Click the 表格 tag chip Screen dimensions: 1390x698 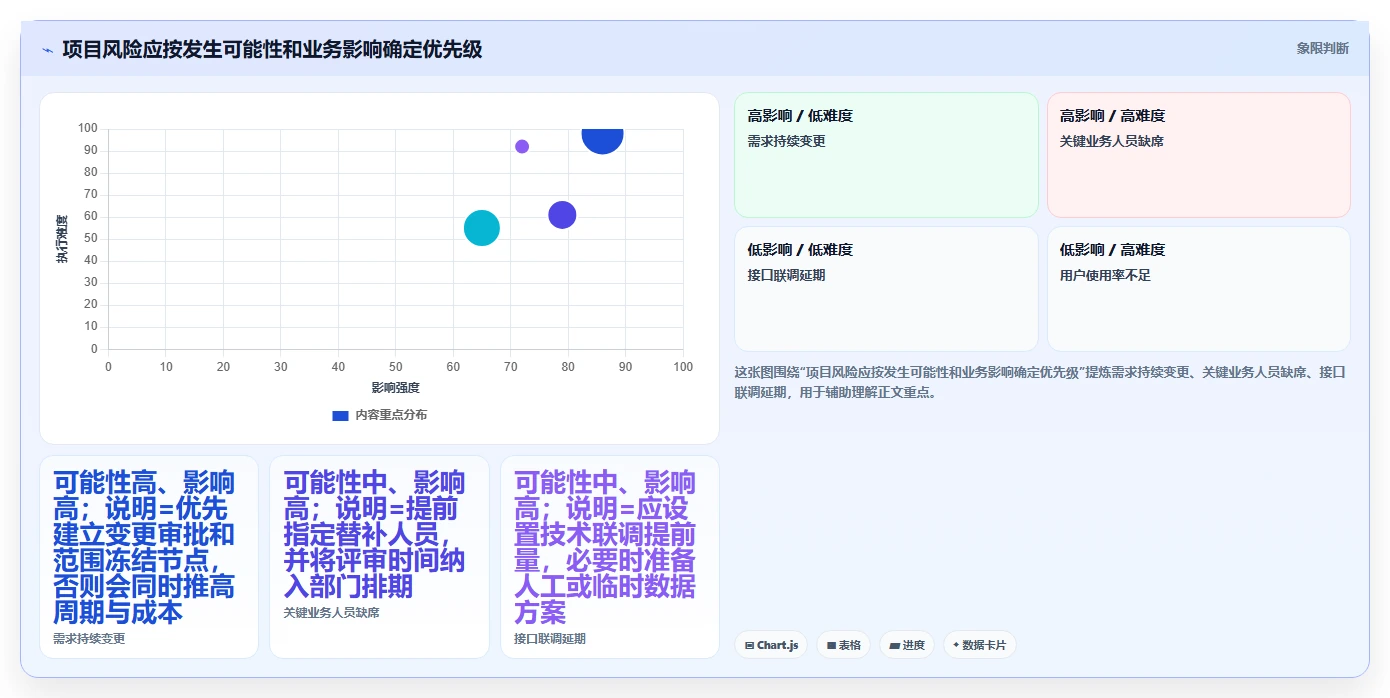pyautogui.click(x=844, y=645)
